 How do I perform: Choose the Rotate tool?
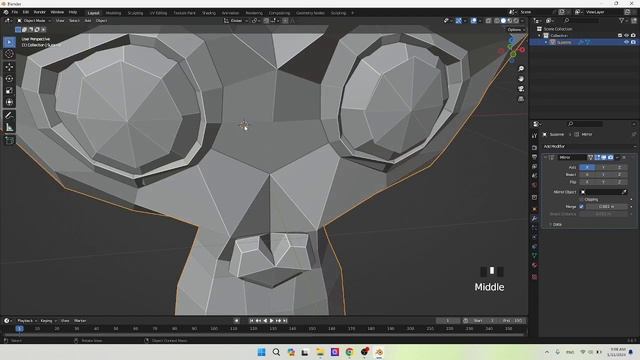click(9, 79)
